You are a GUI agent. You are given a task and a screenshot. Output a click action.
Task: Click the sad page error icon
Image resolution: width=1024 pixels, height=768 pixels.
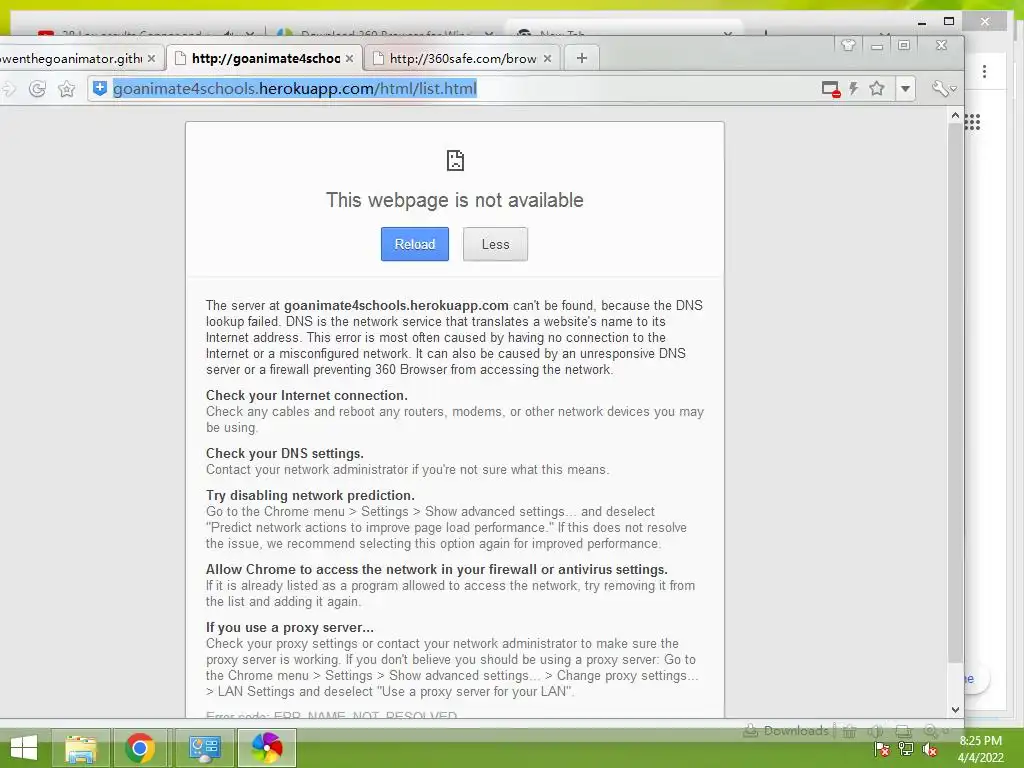tap(455, 160)
